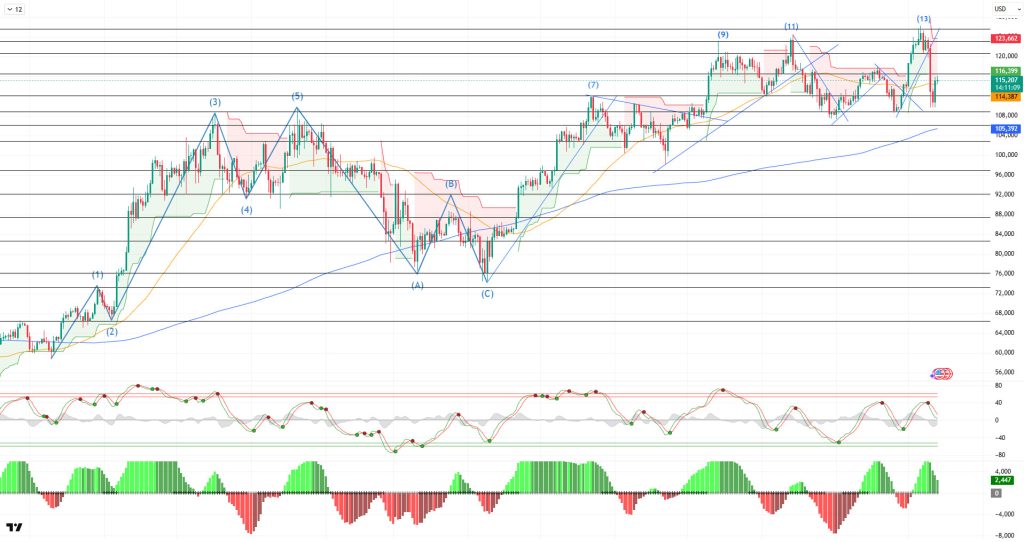Image resolution: width=1024 pixels, height=542 pixels.
Task: Select the wave label (11) on chart
Action: 791,26
